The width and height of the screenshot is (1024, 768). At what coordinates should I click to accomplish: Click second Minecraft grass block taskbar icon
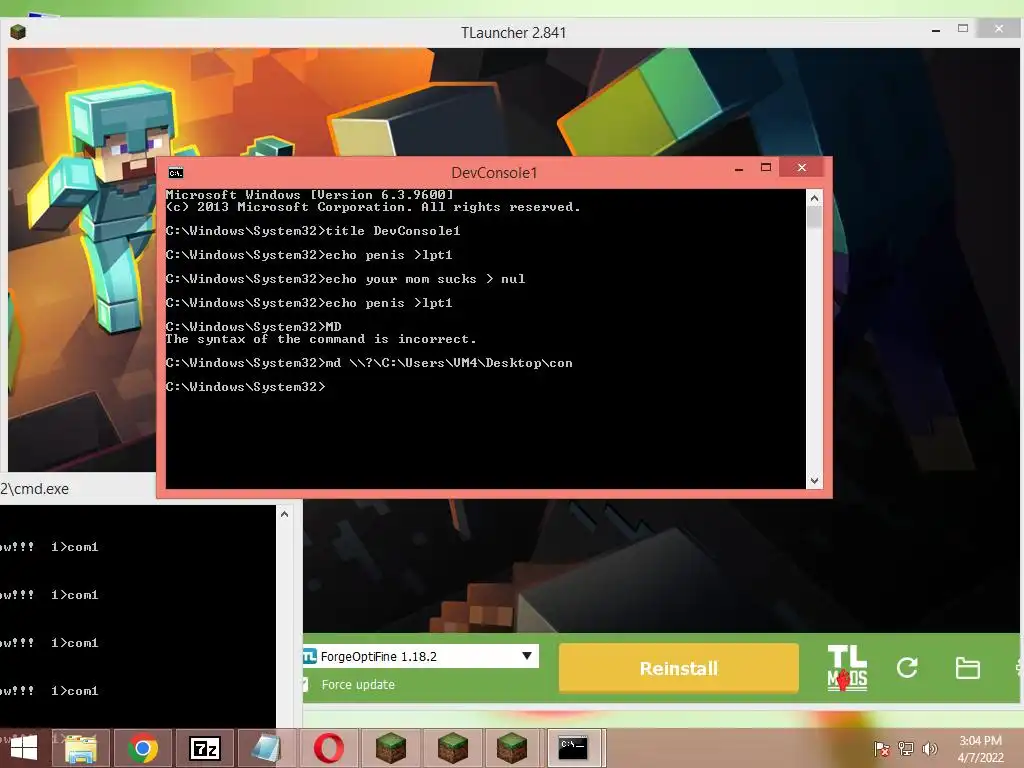pyautogui.click(x=452, y=748)
